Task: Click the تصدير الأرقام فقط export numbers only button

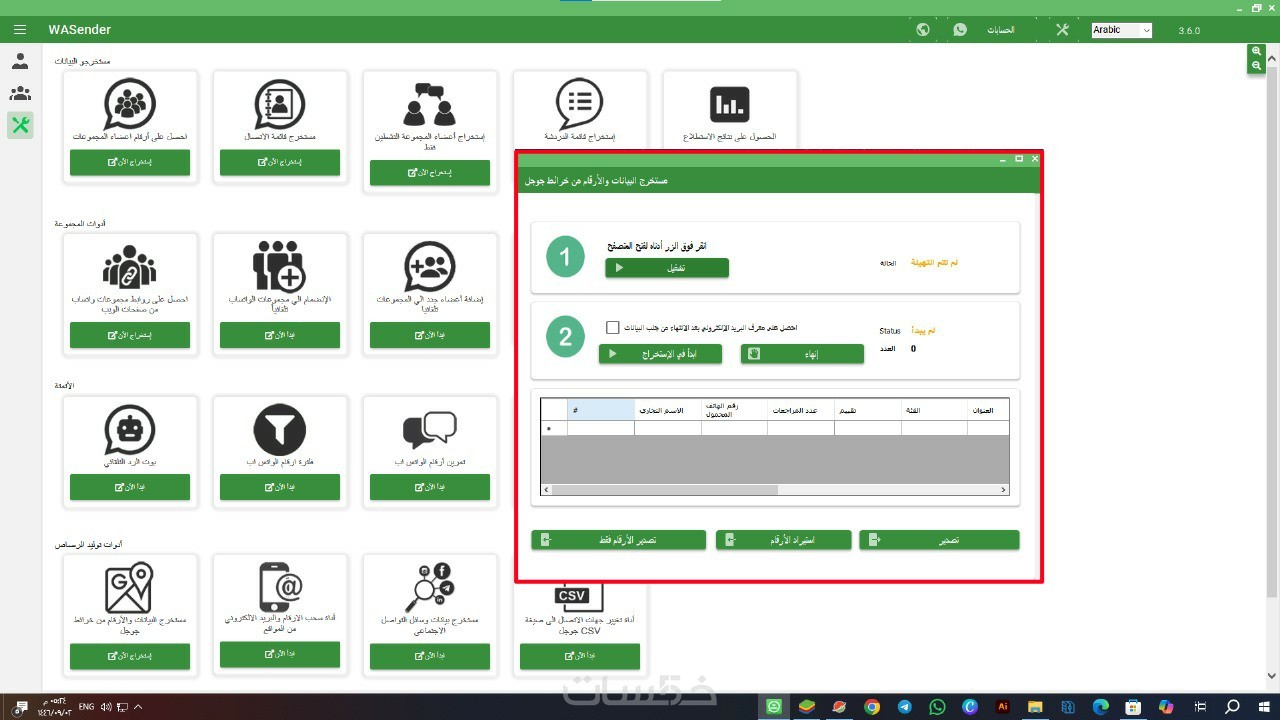Action: [618, 540]
